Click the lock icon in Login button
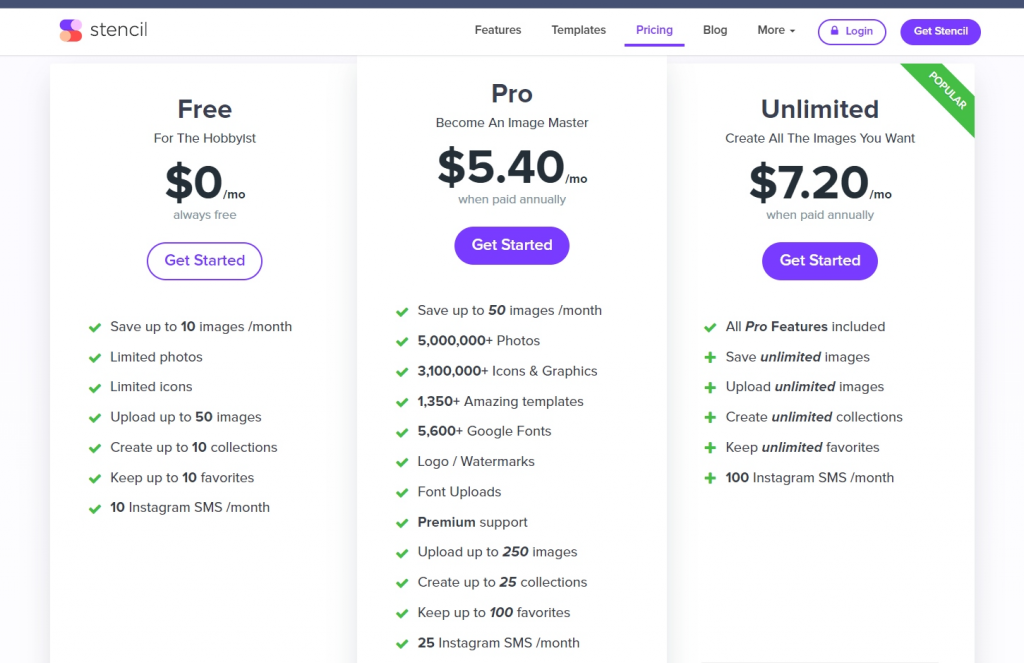This screenshot has height=663, width=1024. (834, 31)
